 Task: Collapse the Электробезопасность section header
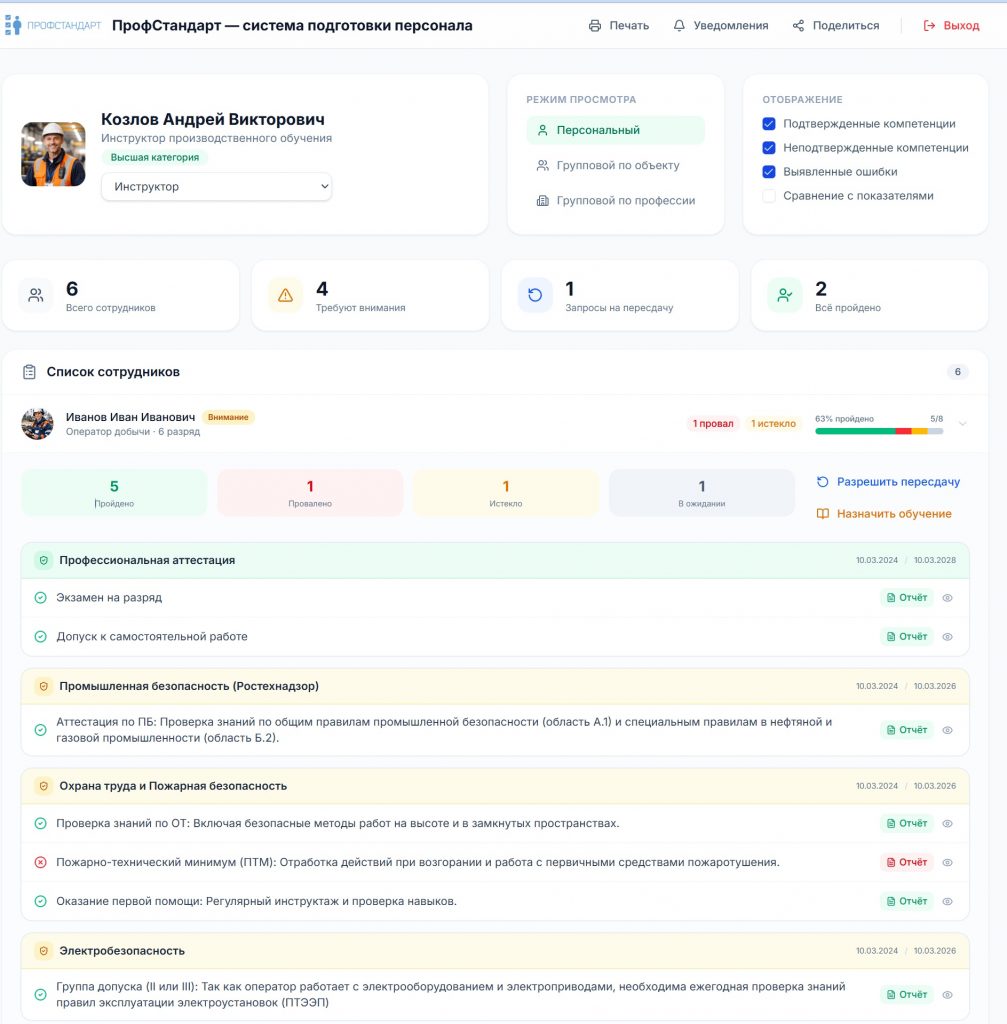pos(495,950)
